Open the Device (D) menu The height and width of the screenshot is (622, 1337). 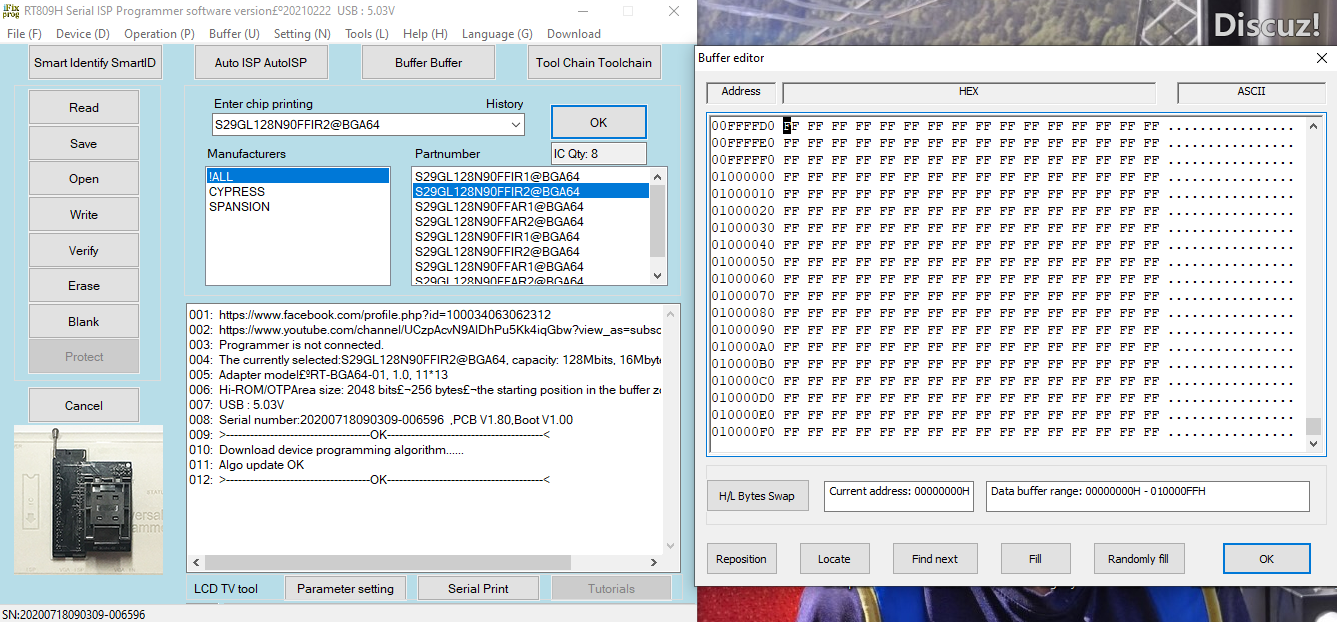tap(82, 33)
